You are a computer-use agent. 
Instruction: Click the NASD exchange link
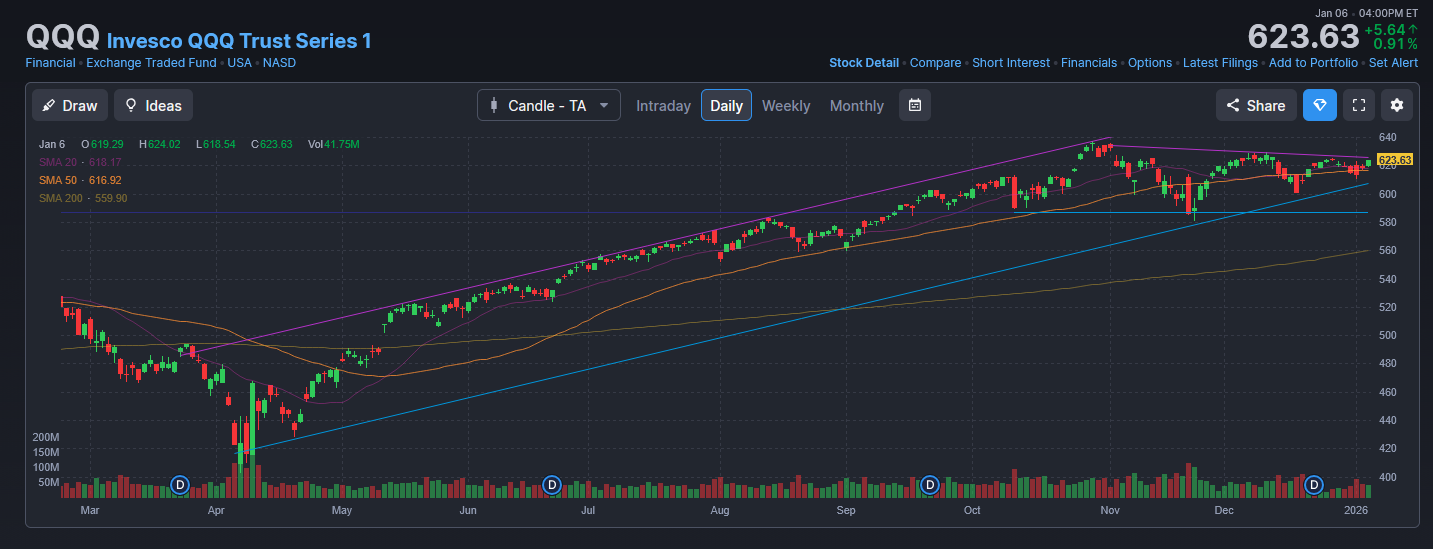tap(279, 62)
